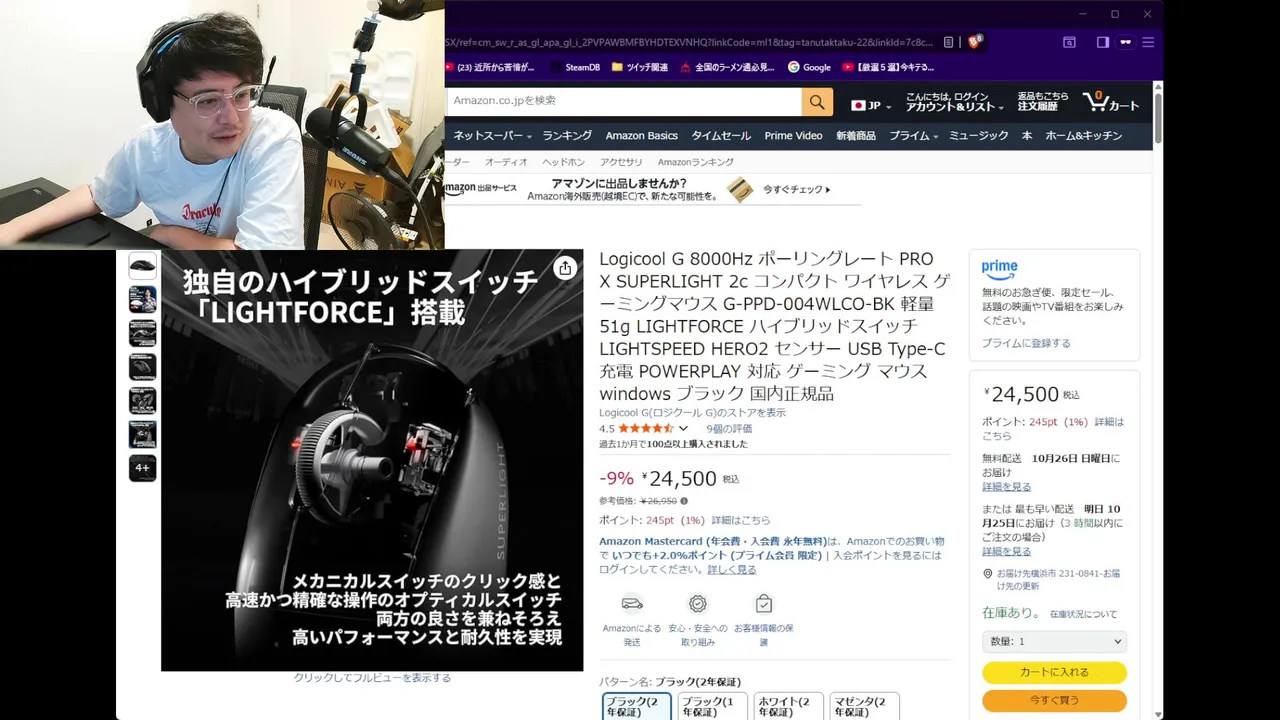Image resolution: width=1280 pixels, height=720 pixels.
Task: Click the main product image for full view
Action: click(x=372, y=460)
